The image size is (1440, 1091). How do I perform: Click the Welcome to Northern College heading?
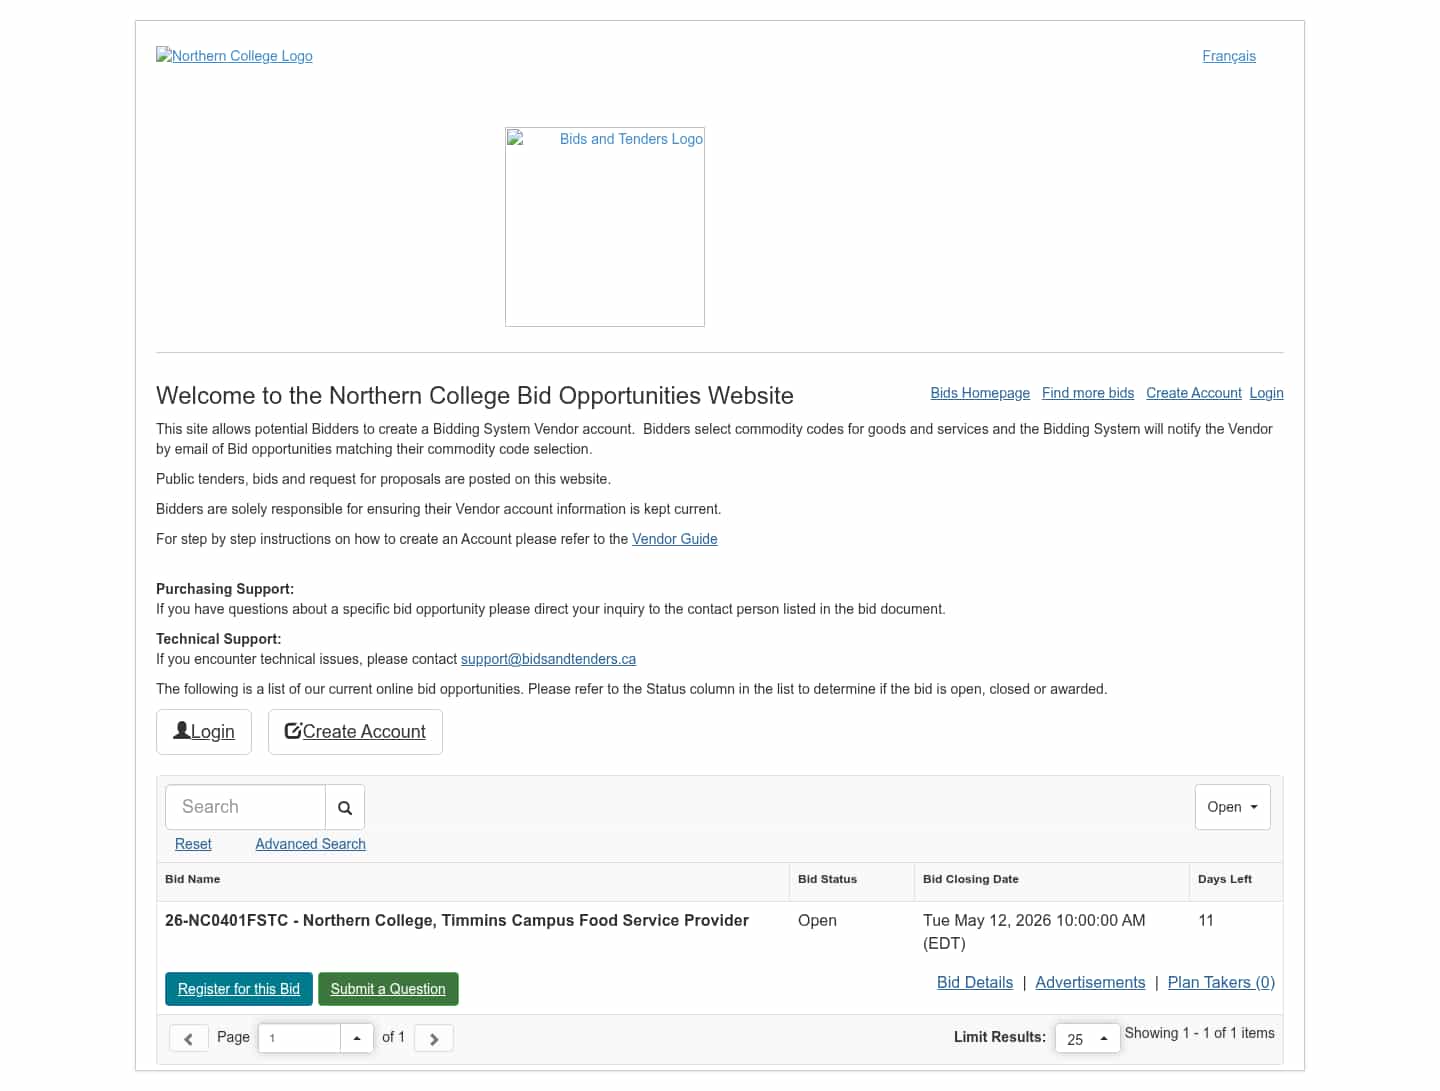click(475, 396)
